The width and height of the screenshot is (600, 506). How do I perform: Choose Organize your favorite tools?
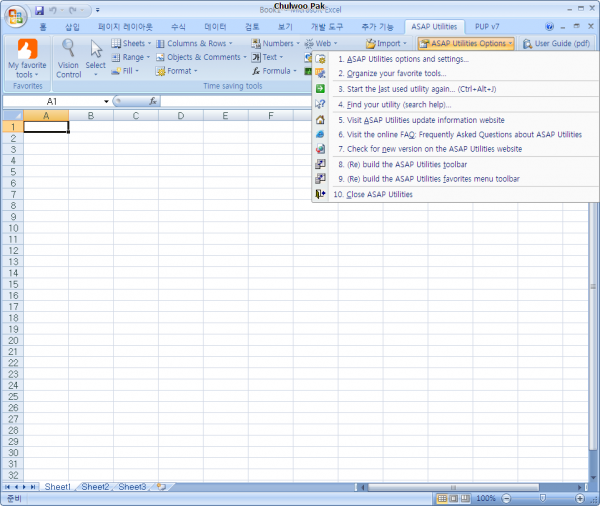[455, 73]
